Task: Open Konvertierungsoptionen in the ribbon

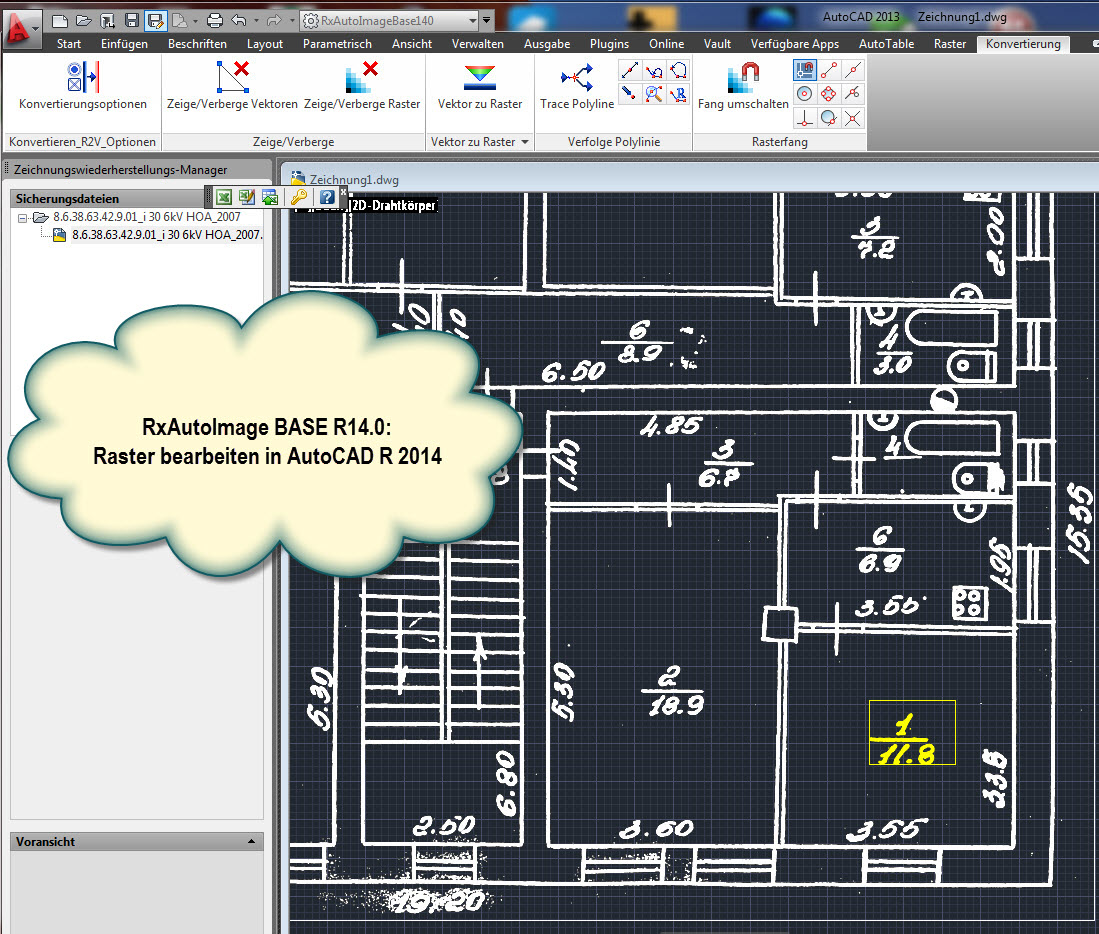Action: click(x=82, y=86)
